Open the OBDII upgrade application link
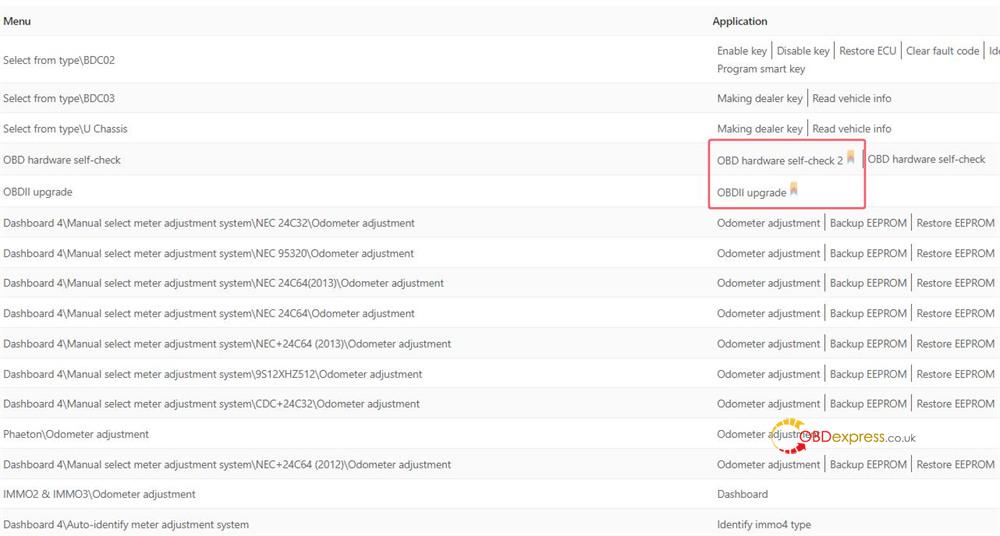Image resolution: width=1000 pixels, height=536 pixels. (x=751, y=193)
